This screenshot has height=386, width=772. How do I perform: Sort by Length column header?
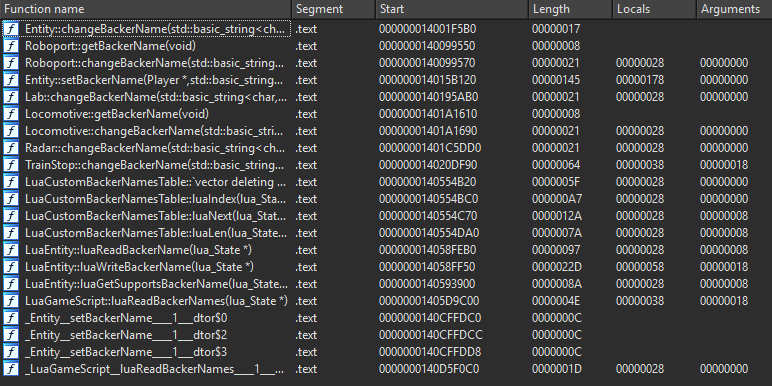click(570, 9)
